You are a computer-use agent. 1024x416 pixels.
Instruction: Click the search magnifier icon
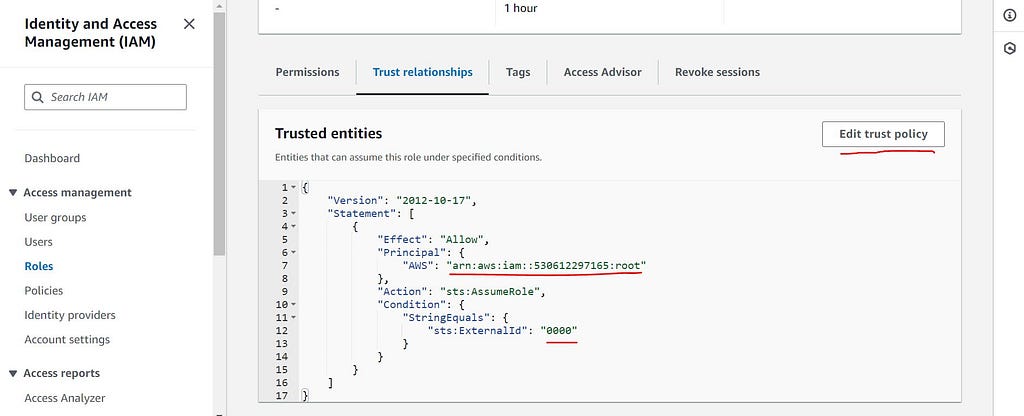[x=38, y=97]
